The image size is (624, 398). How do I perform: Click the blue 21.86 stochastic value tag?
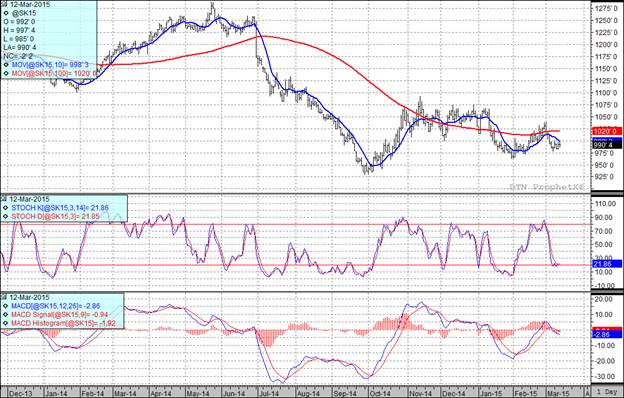pos(607,264)
